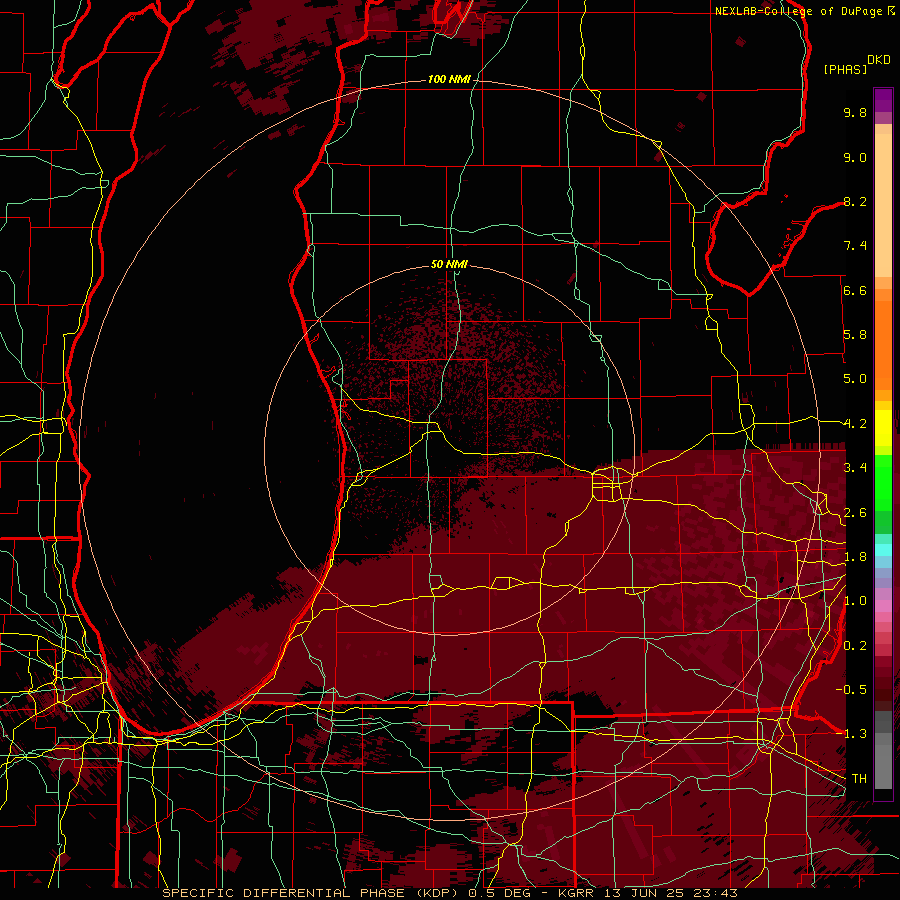Click the 2.6 value on the color scale

click(855, 513)
